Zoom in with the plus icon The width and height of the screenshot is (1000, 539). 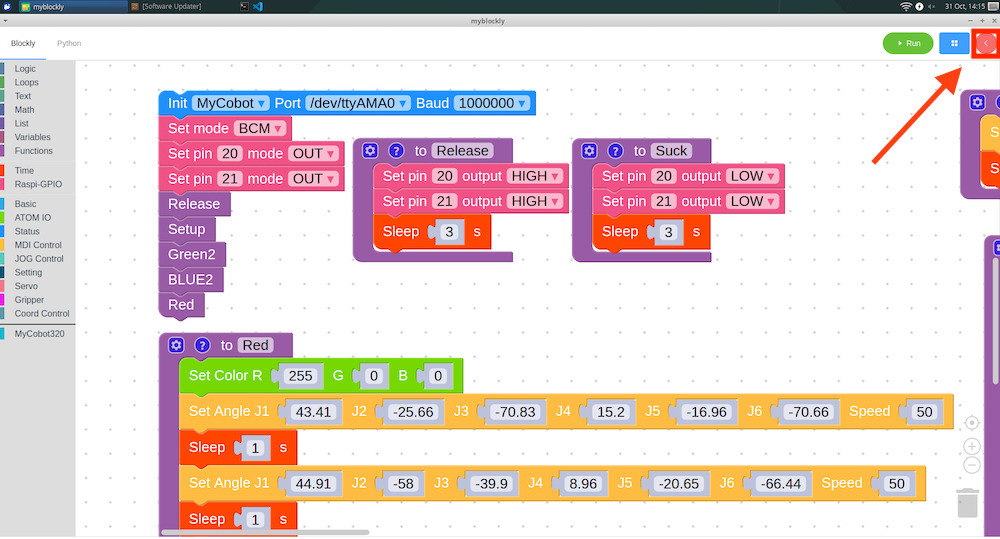pos(971,446)
